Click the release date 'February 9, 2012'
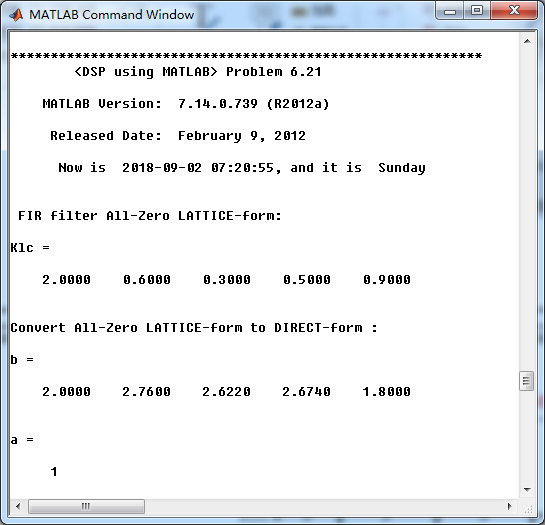 (x=242, y=136)
